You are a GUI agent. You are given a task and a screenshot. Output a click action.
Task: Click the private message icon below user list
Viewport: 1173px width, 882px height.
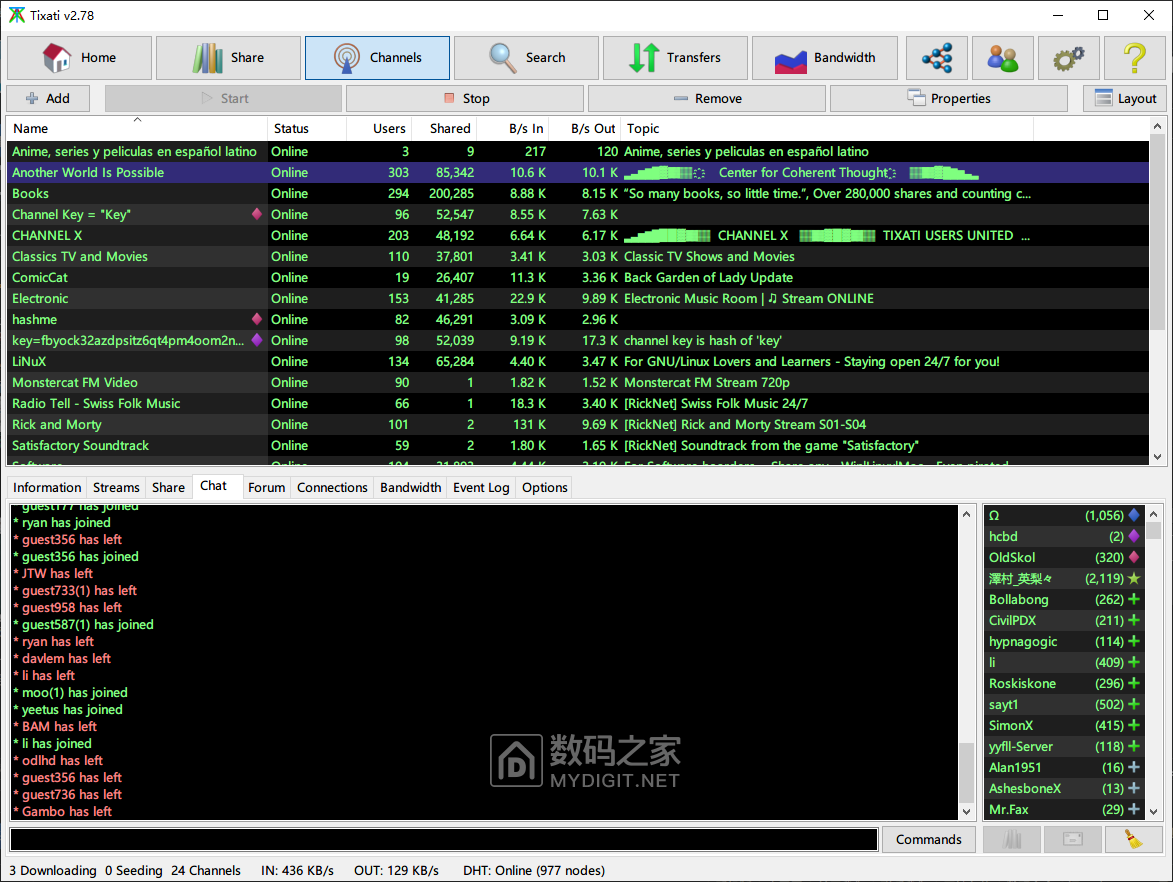(x=1073, y=839)
